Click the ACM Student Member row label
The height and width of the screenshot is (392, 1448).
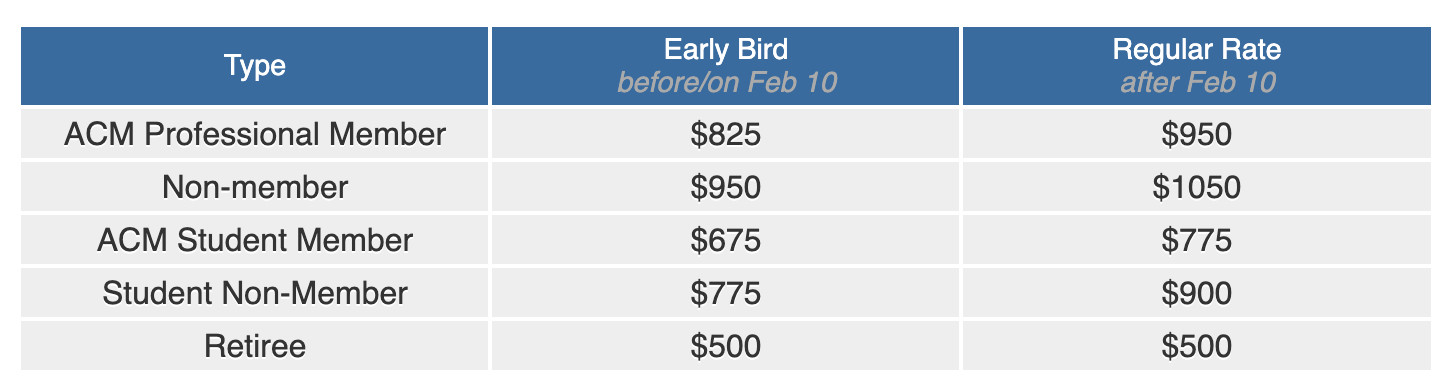pyautogui.click(x=255, y=240)
